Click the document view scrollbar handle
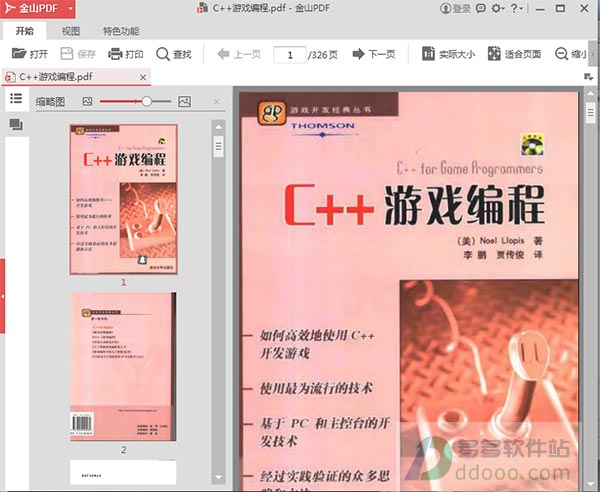The image size is (600, 492). [x=590, y=113]
